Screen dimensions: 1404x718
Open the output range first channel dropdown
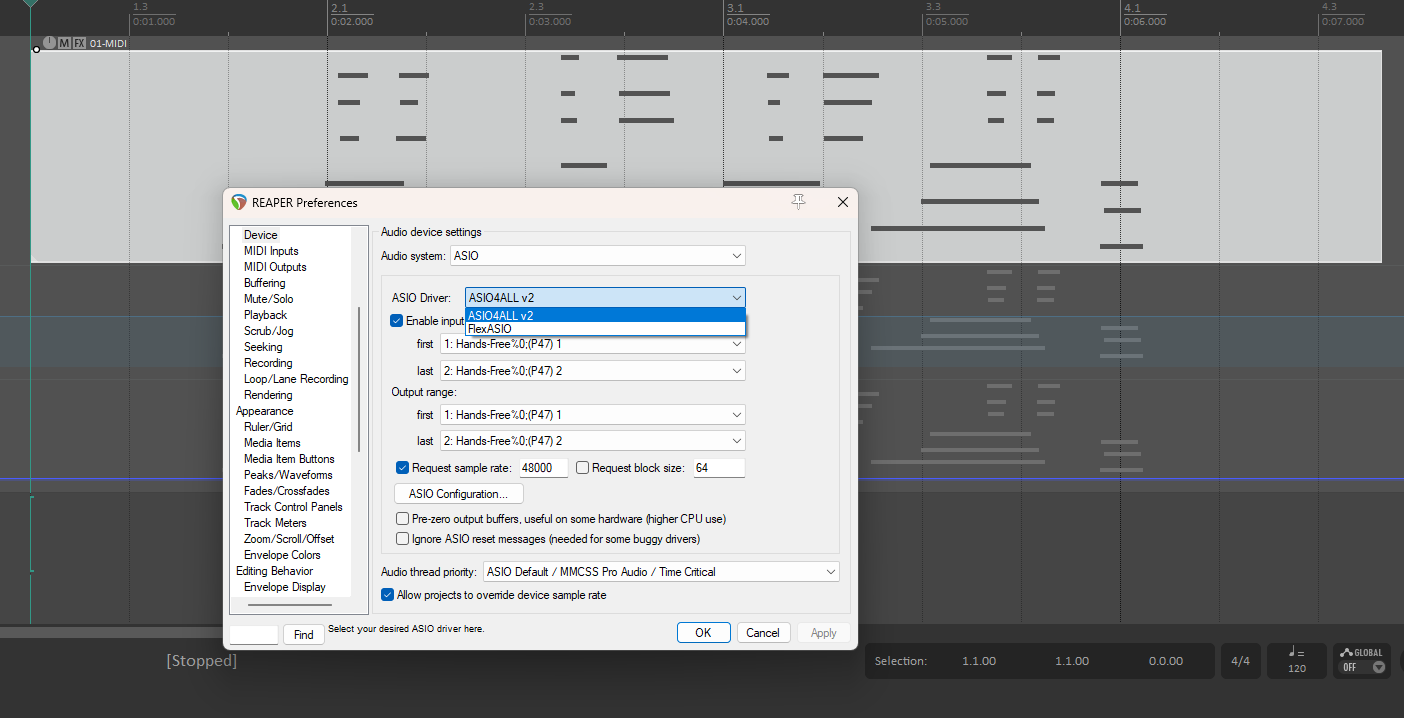tap(593, 415)
